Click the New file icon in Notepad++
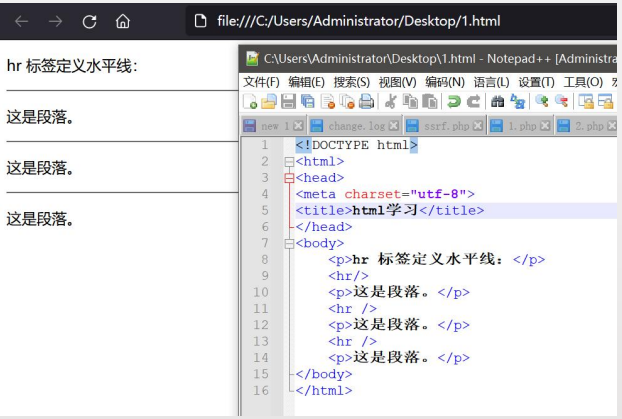The width and height of the screenshot is (622, 419). point(250,101)
